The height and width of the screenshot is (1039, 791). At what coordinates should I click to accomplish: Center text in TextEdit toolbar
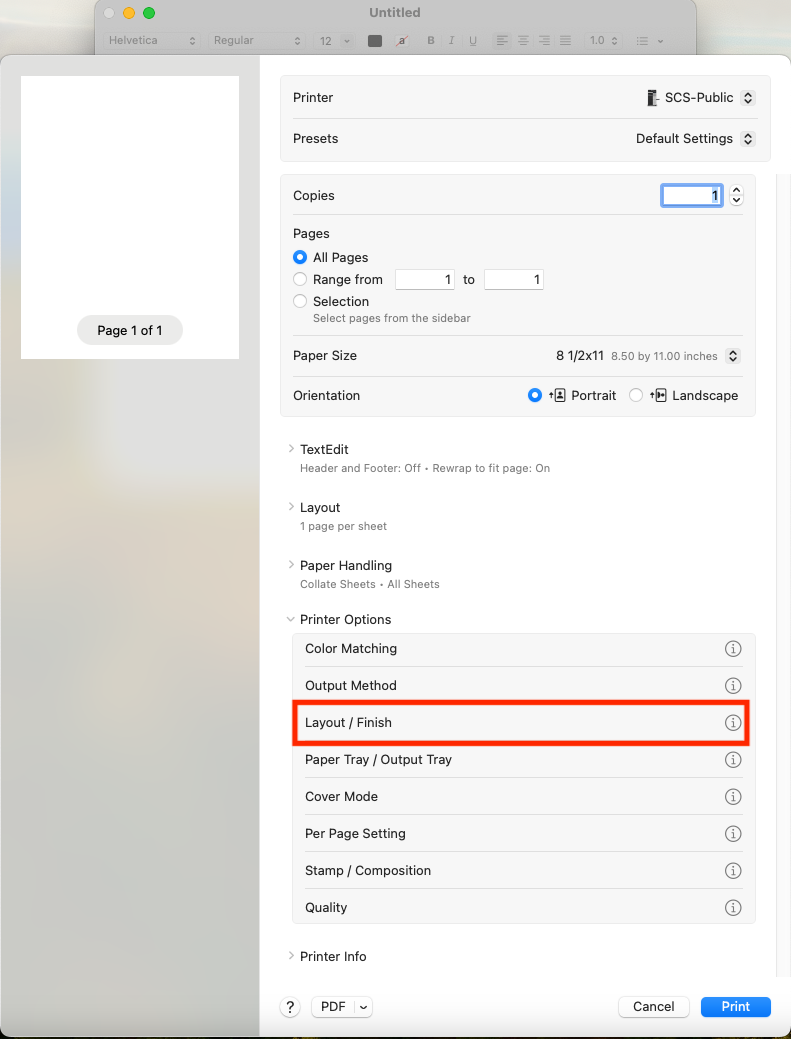click(x=523, y=40)
